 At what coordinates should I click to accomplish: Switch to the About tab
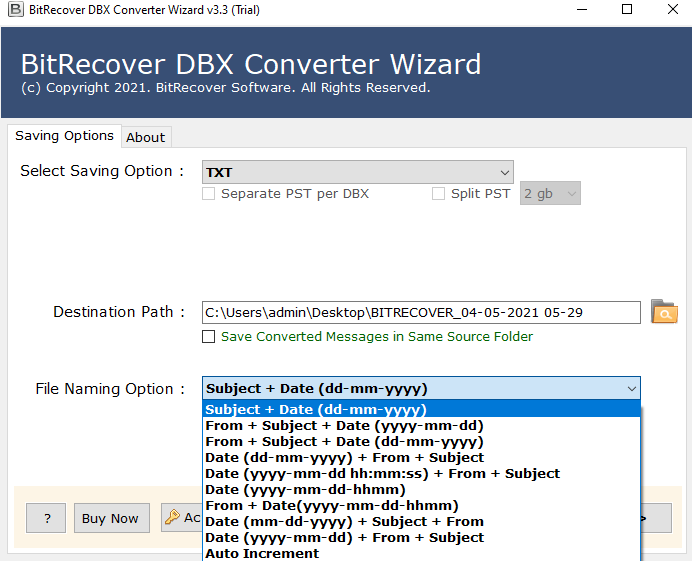tap(146, 137)
